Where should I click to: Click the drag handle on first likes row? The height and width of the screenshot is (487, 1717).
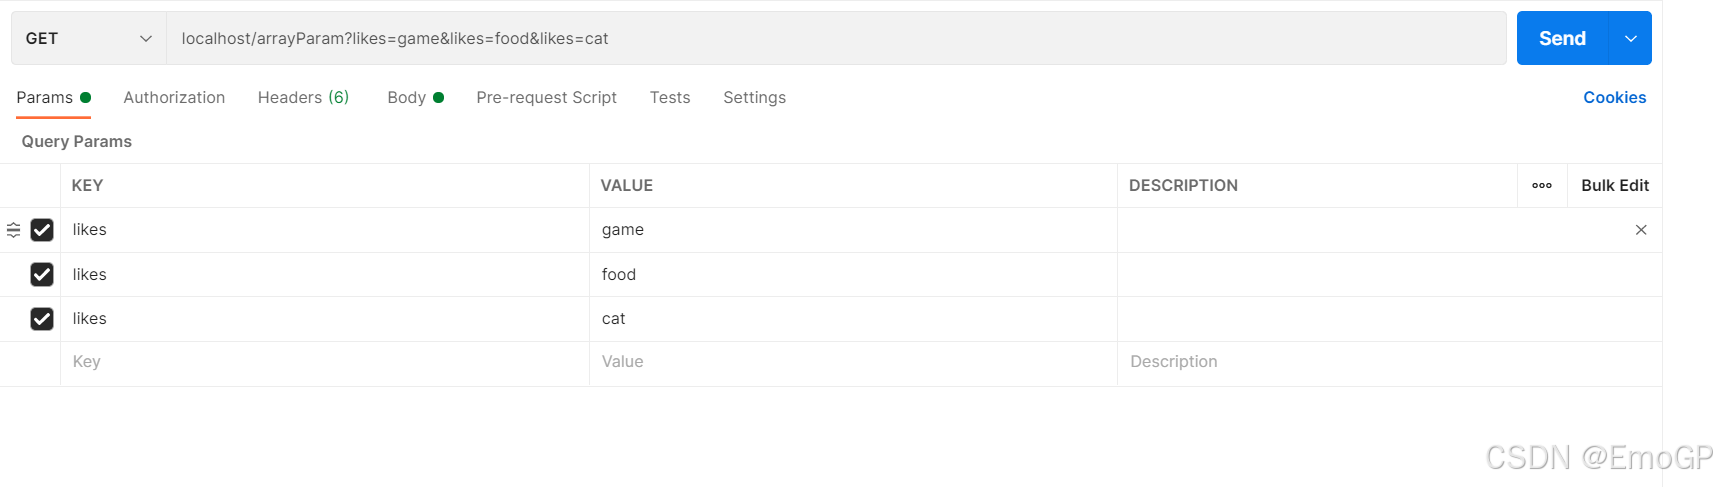[x=14, y=230]
